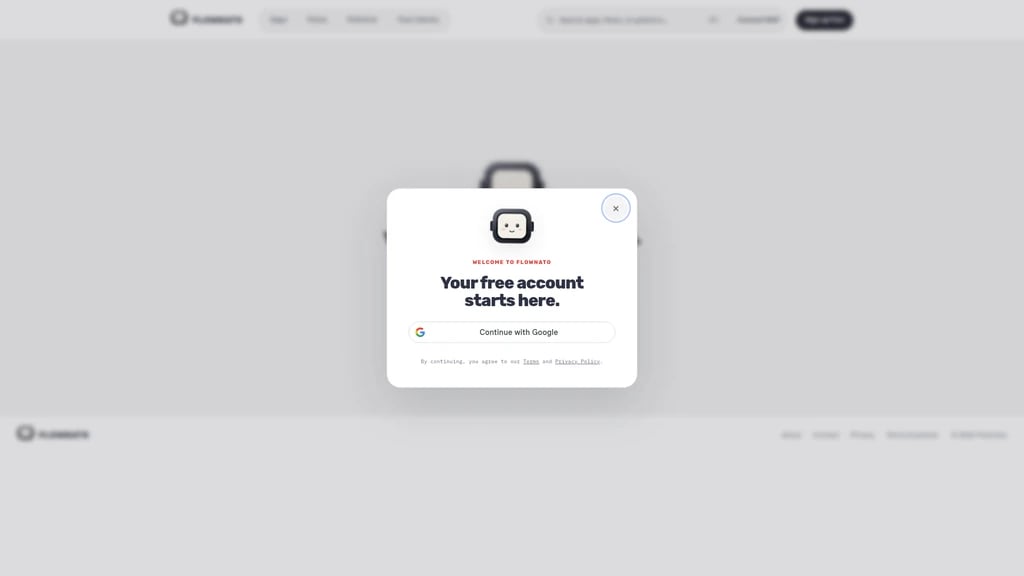This screenshot has height=576, width=1024.
Task: Click the robot mascot icon in dialog
Action: (x=512, y=226)
